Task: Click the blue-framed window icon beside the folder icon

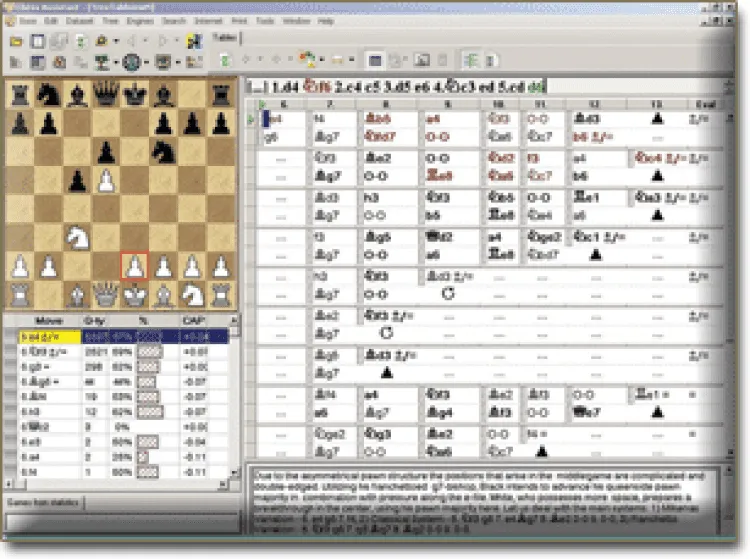Action: click(x=37, y=42)
